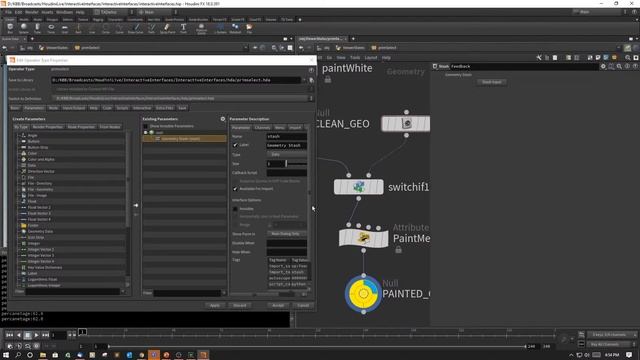
Task: Open the From Nodes tab
Action: [x=110, y=127]
